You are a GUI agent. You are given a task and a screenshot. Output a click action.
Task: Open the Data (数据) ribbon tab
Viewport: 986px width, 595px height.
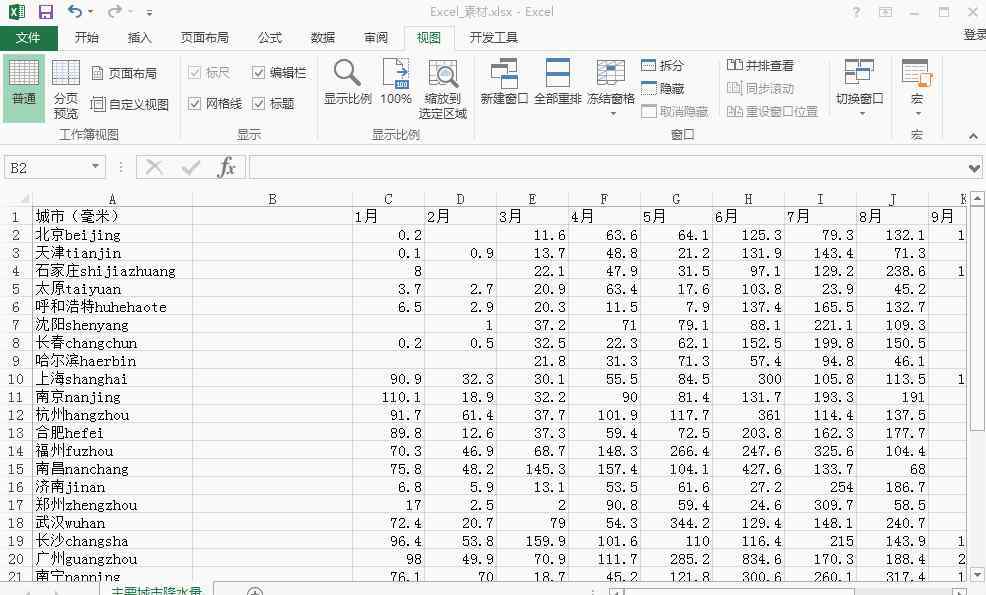tap(322, 38)
